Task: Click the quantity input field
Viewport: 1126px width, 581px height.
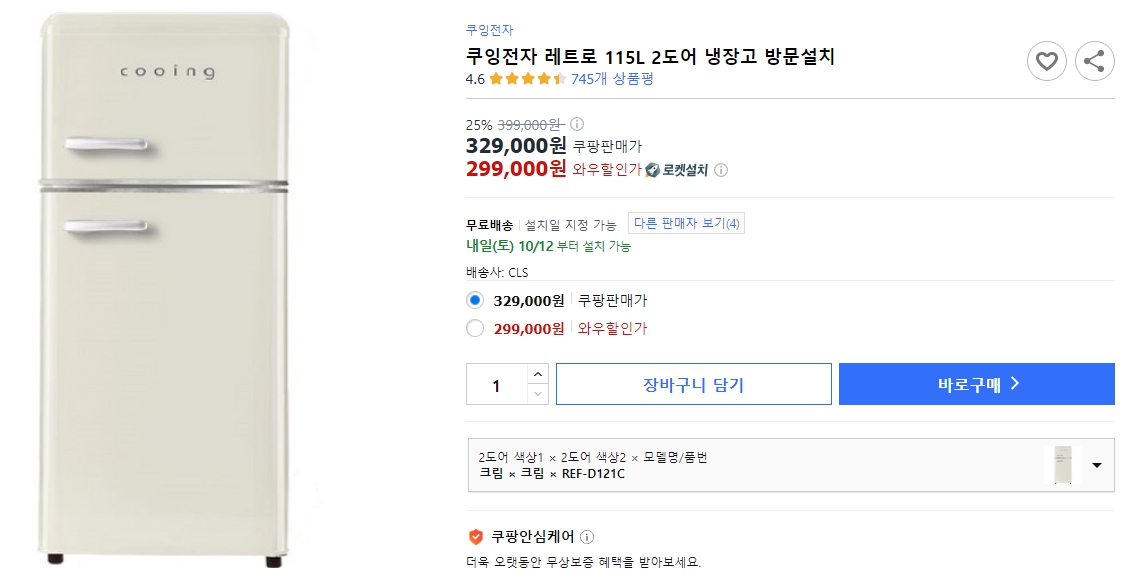Action: click(495, 383)
